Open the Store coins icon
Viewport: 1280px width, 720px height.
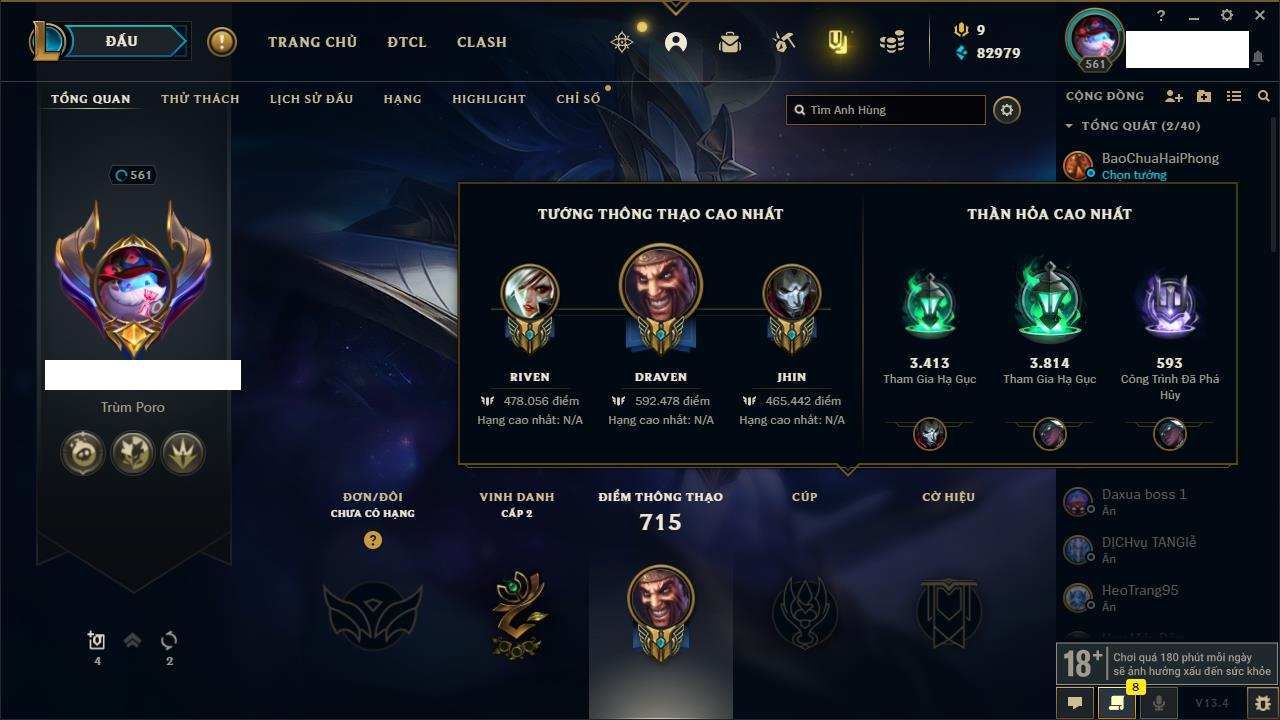tap(892, 42)
